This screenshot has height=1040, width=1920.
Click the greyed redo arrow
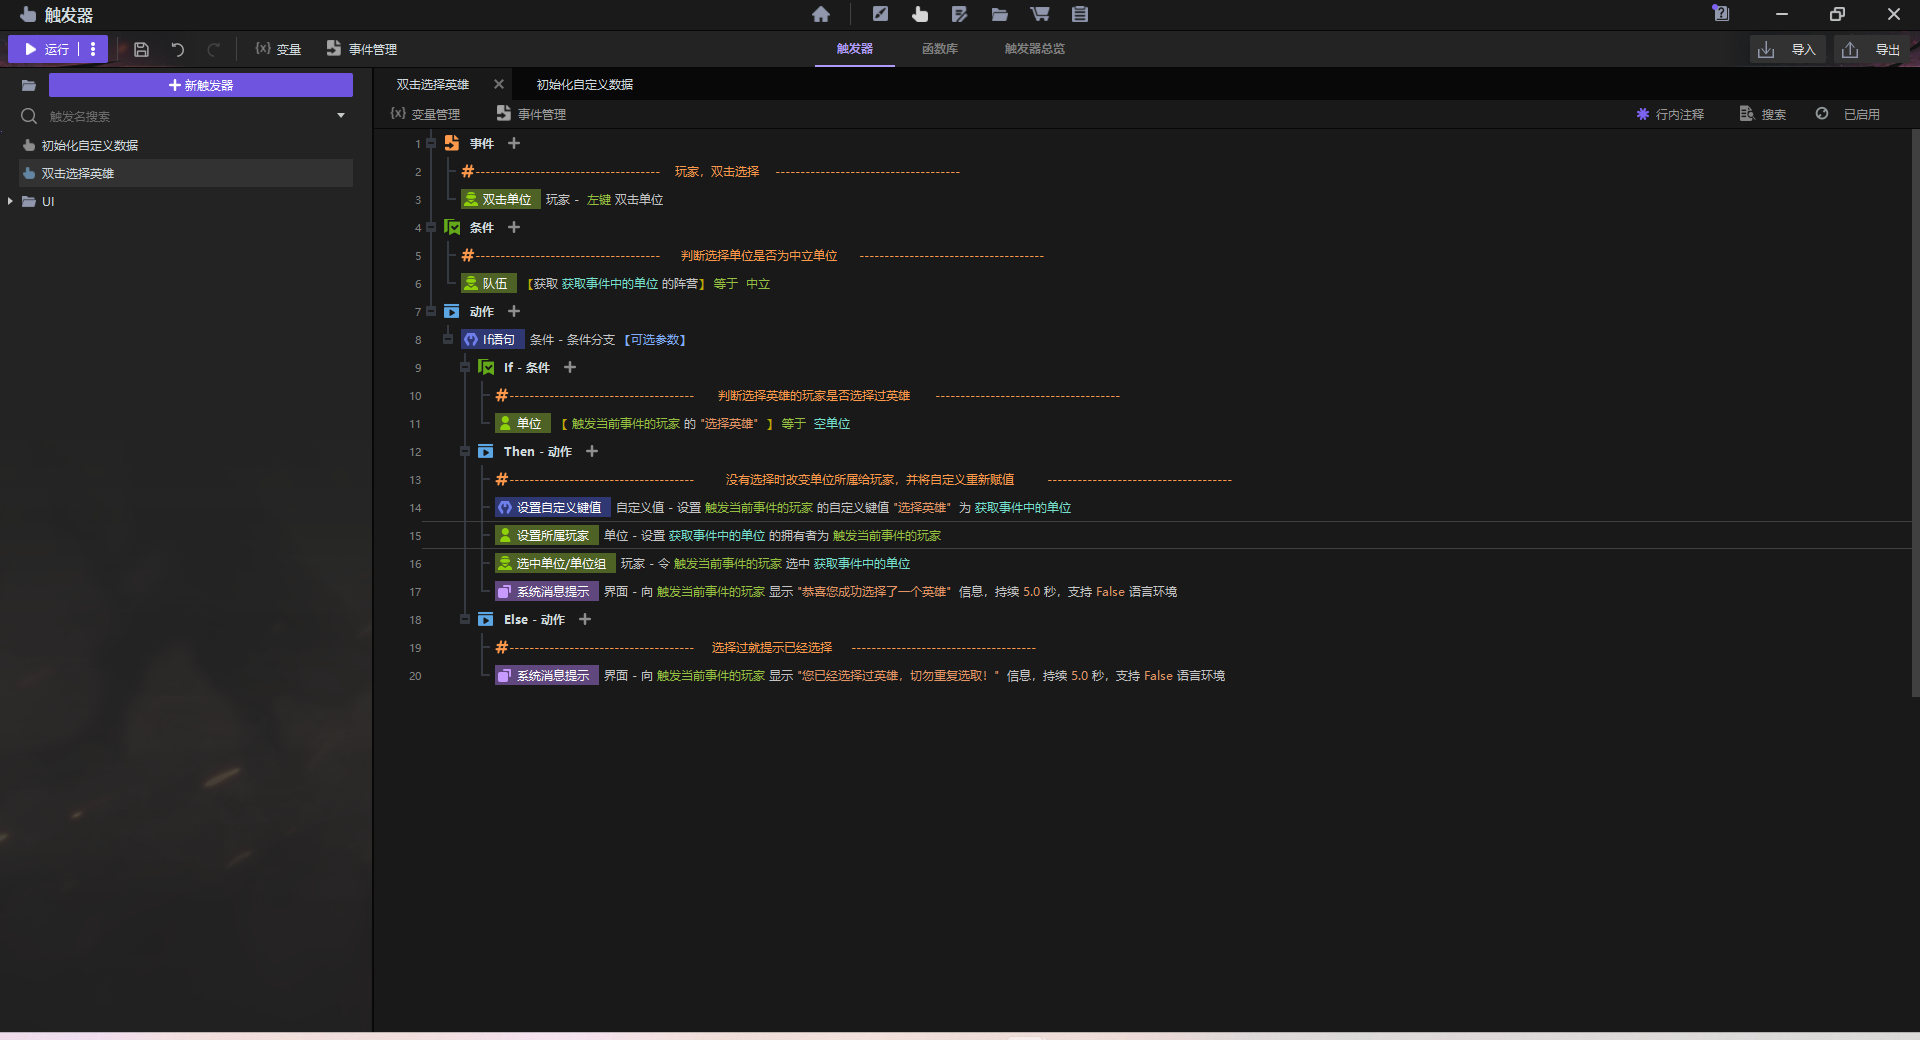pos(213,49)
